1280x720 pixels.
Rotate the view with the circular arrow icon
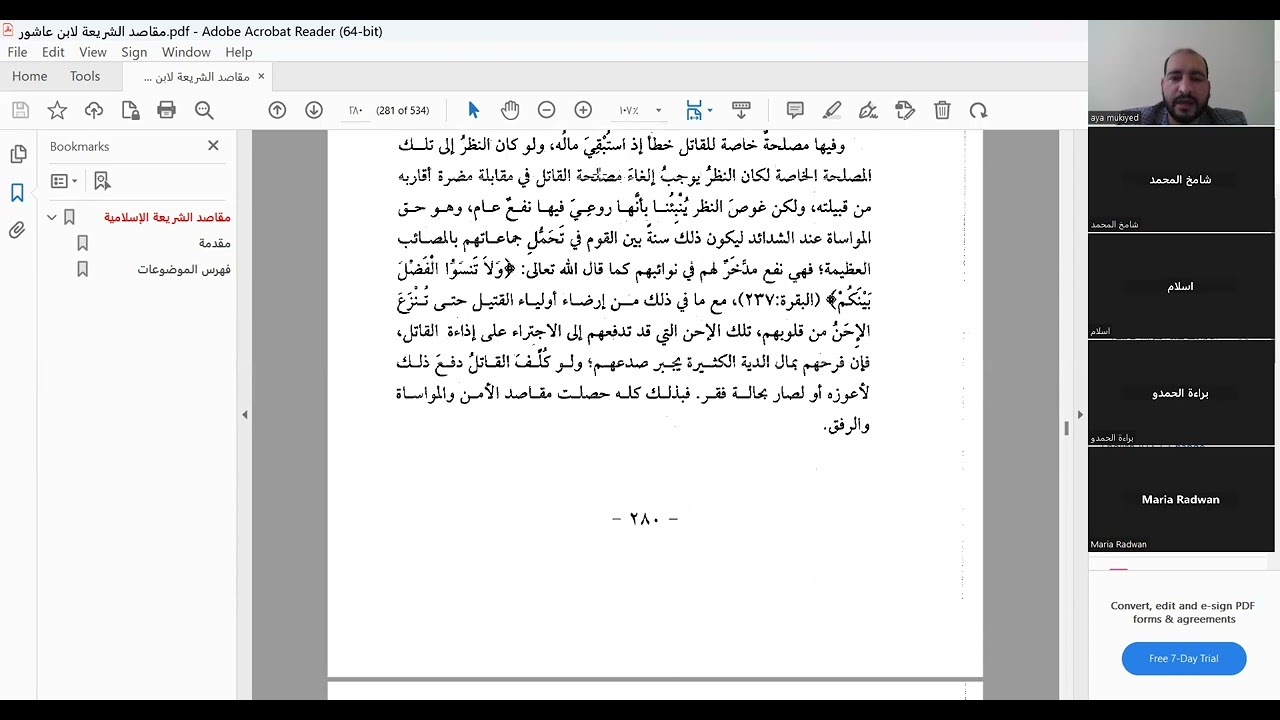978,110
